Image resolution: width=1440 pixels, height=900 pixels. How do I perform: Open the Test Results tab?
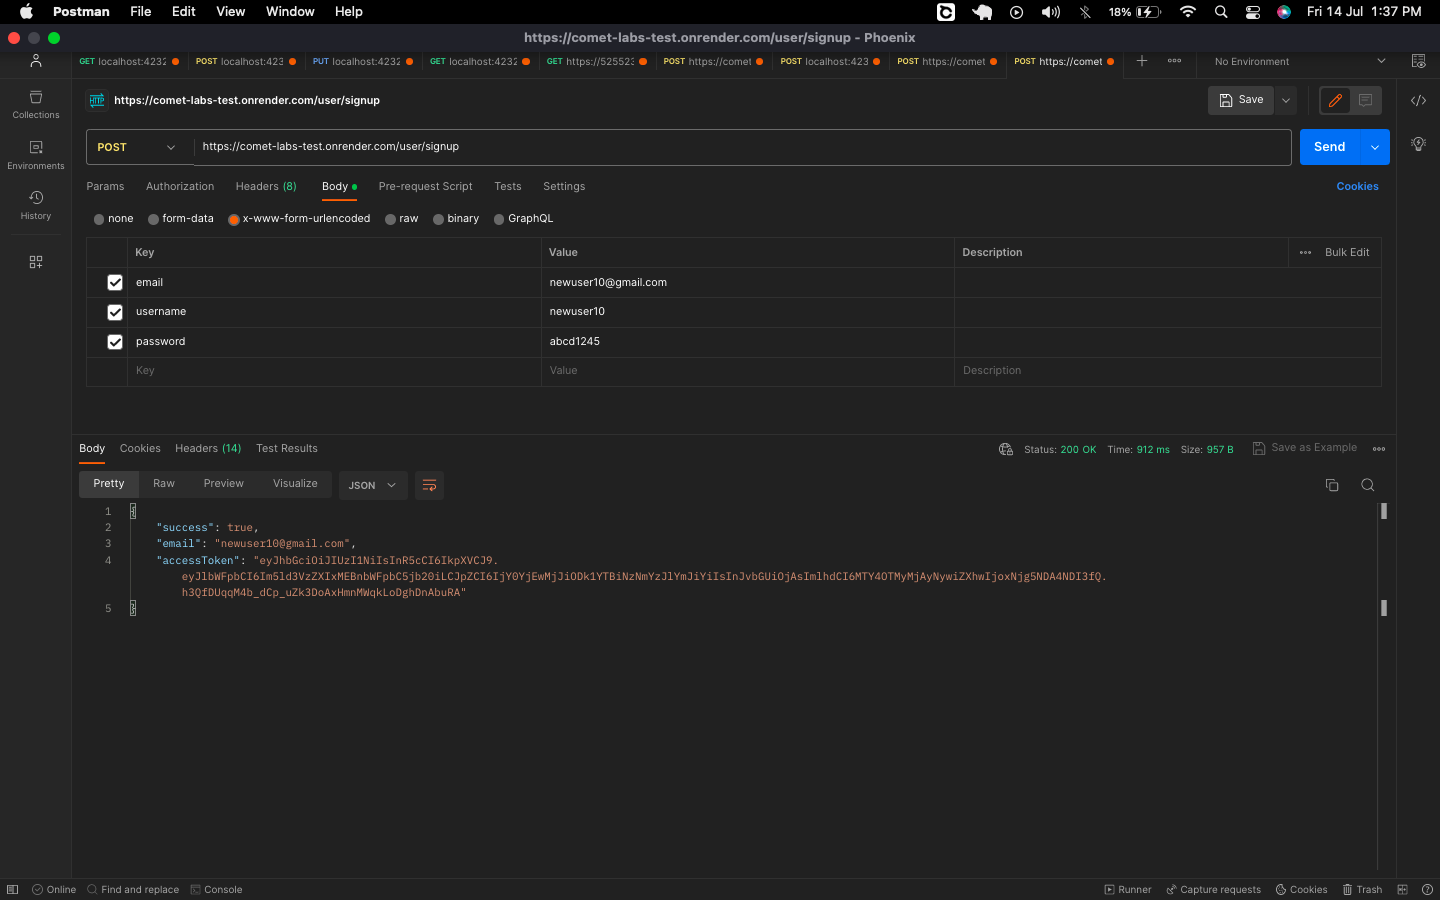click(x=287, y=449)
